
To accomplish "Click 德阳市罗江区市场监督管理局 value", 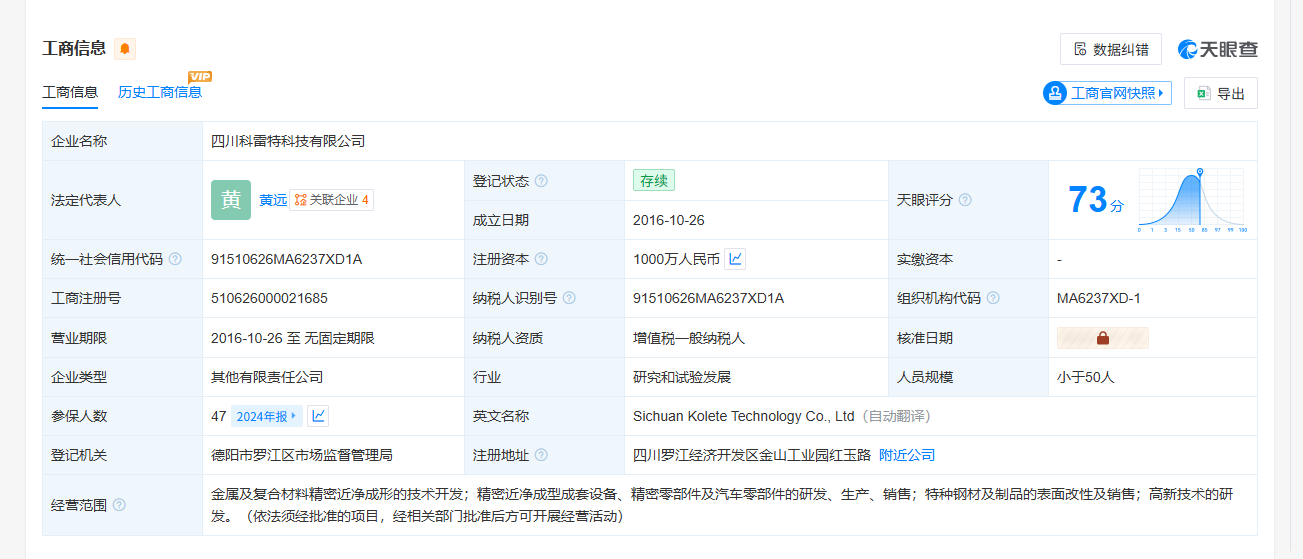I will point(302,455).
